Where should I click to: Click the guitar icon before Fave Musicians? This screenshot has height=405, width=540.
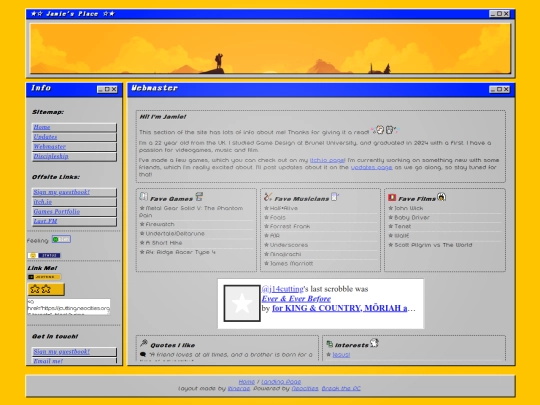coord(268,197)
